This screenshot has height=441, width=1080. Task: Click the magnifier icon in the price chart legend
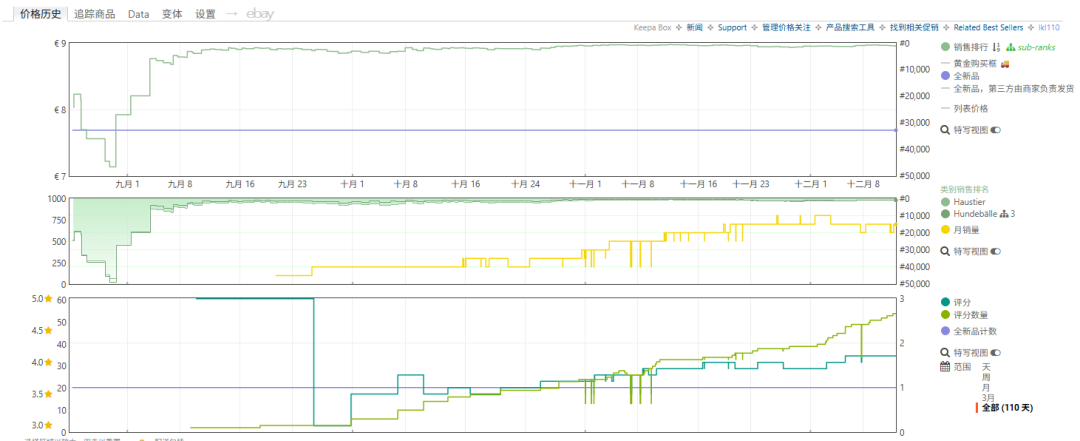(945, 130)
